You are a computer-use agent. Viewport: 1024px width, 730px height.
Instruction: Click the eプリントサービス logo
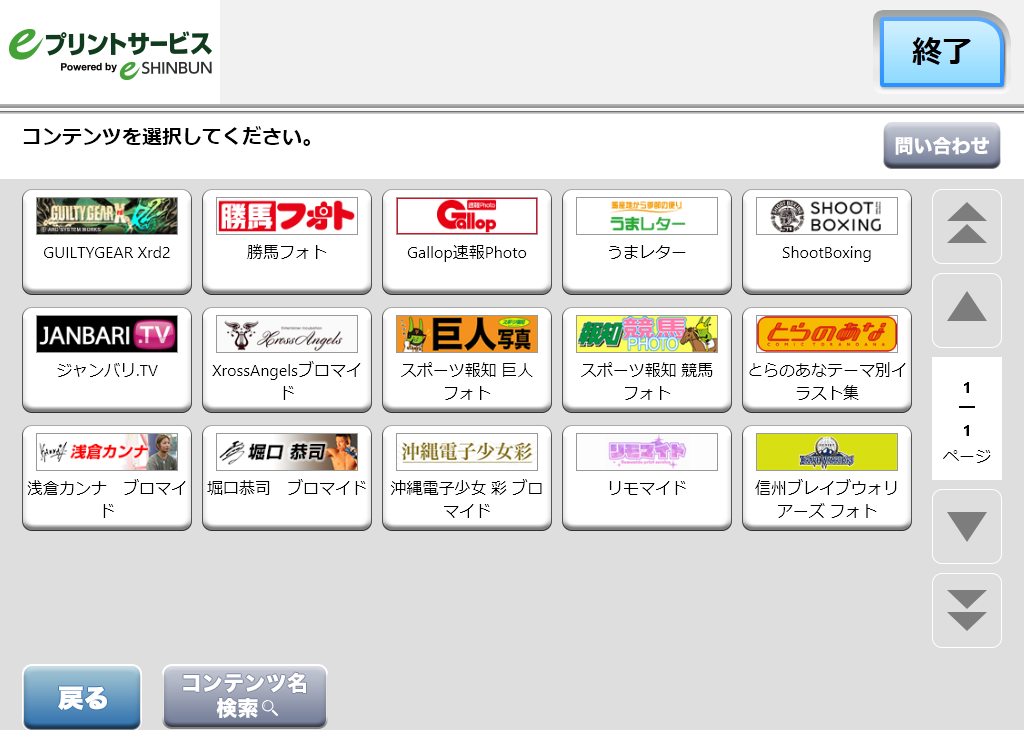[x=110, y=52]
